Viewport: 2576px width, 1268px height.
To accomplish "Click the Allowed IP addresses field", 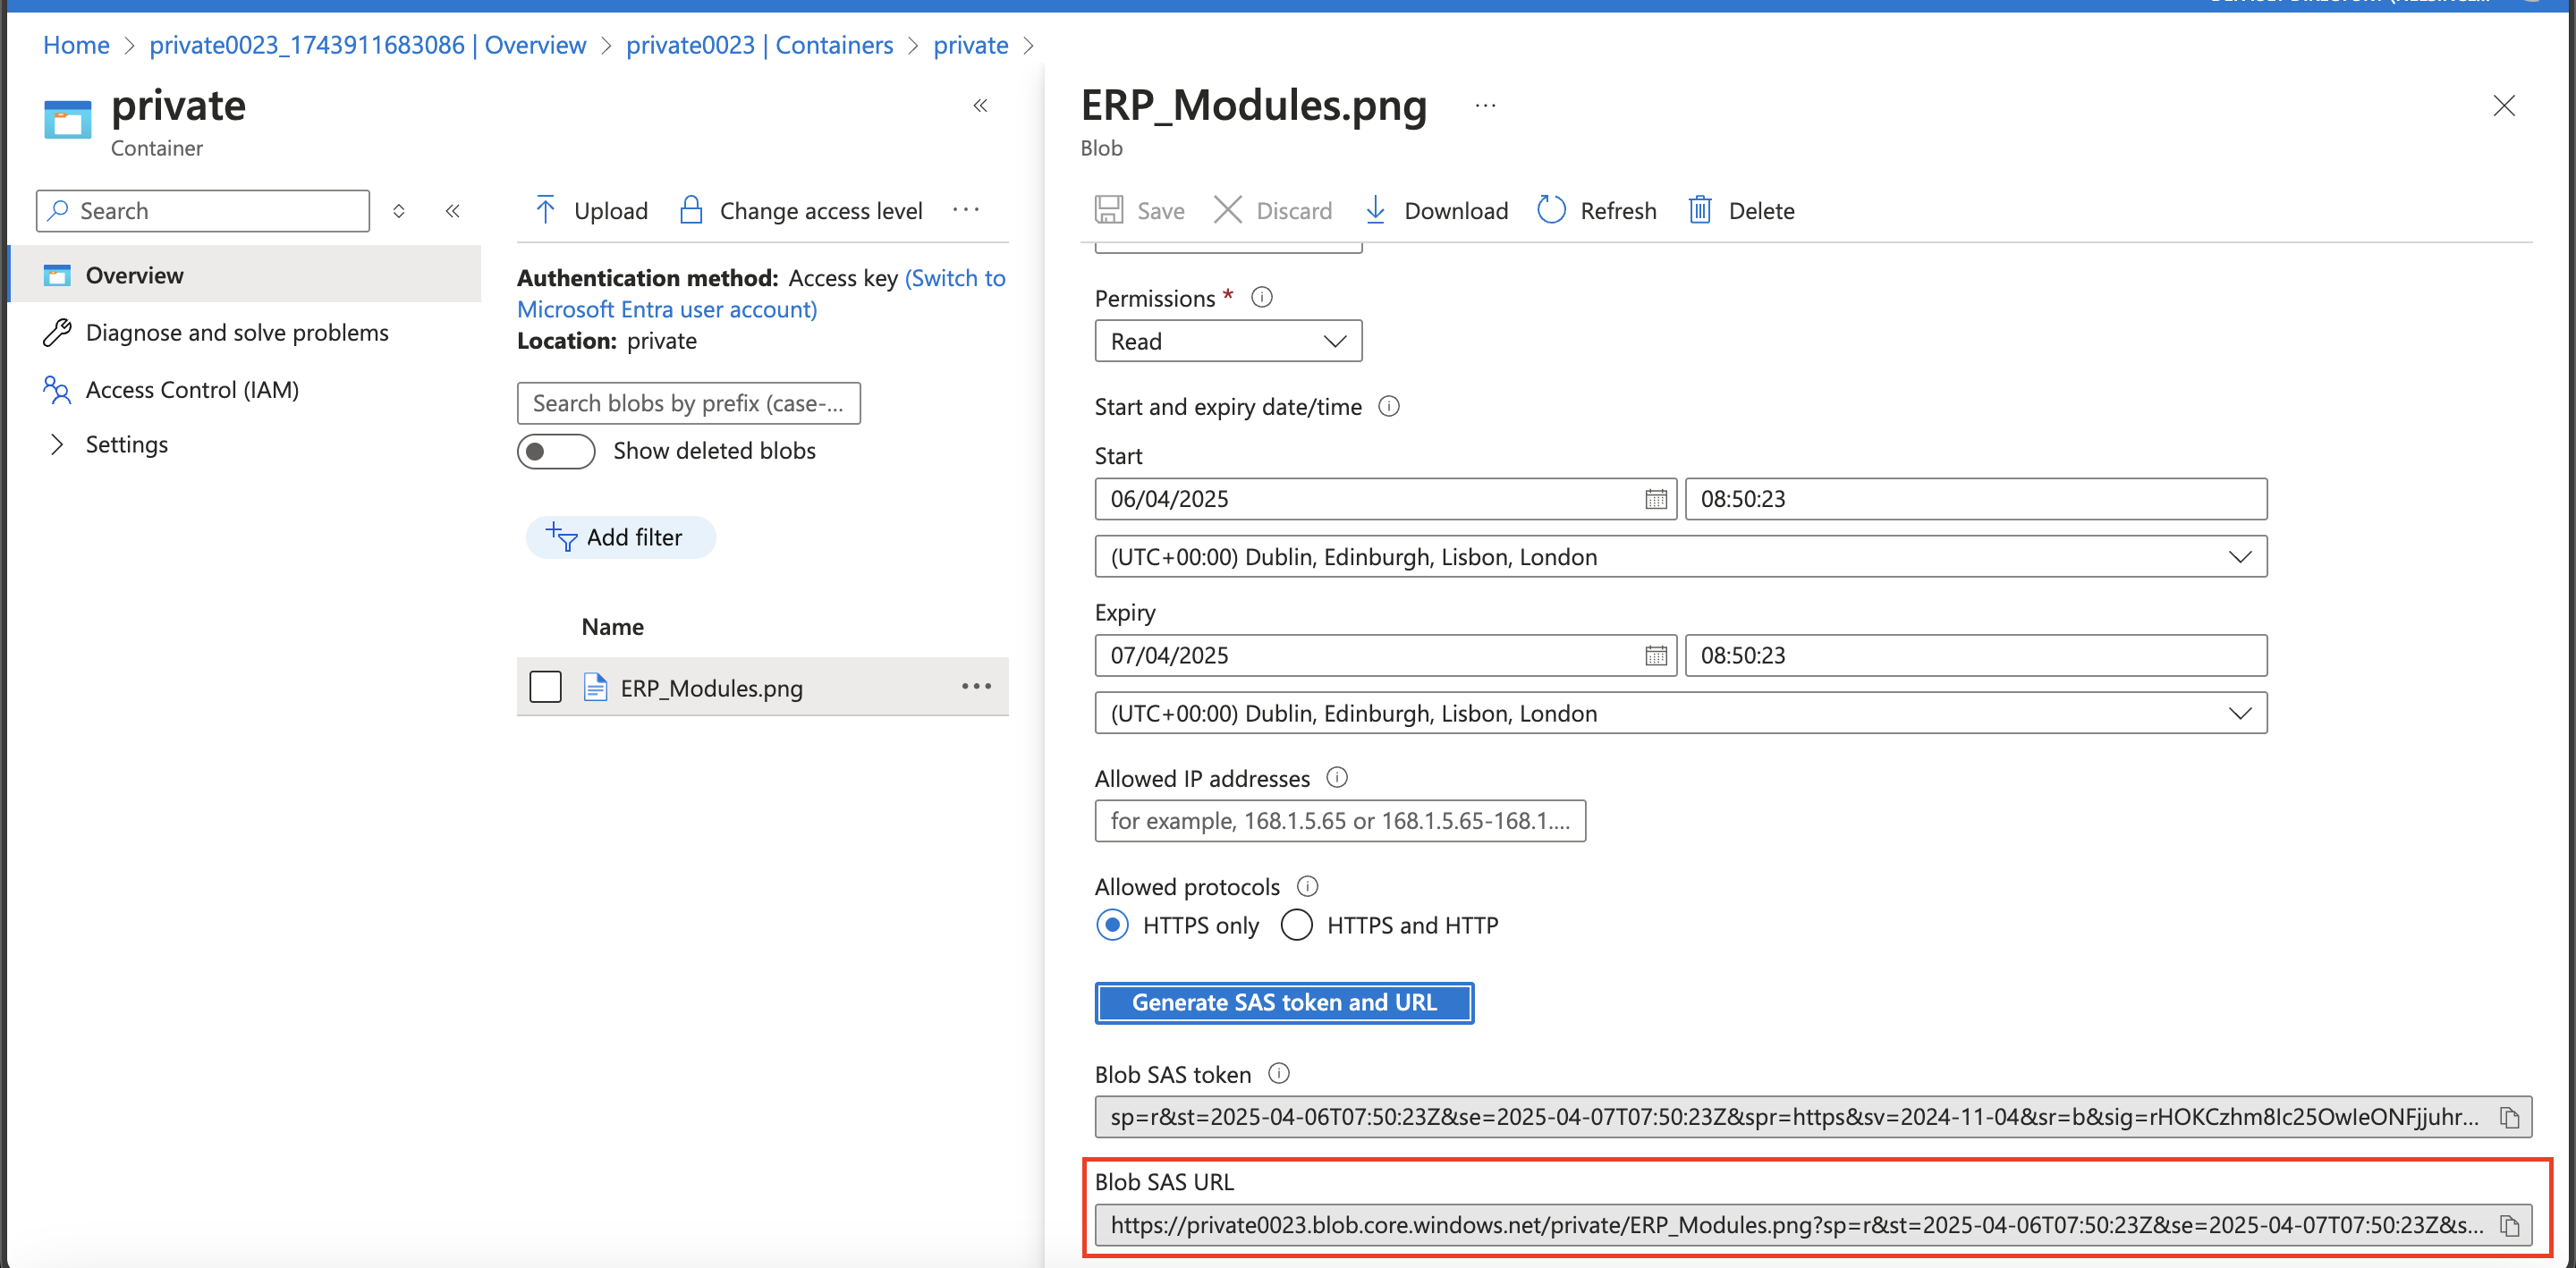I will click(1340, 821).
